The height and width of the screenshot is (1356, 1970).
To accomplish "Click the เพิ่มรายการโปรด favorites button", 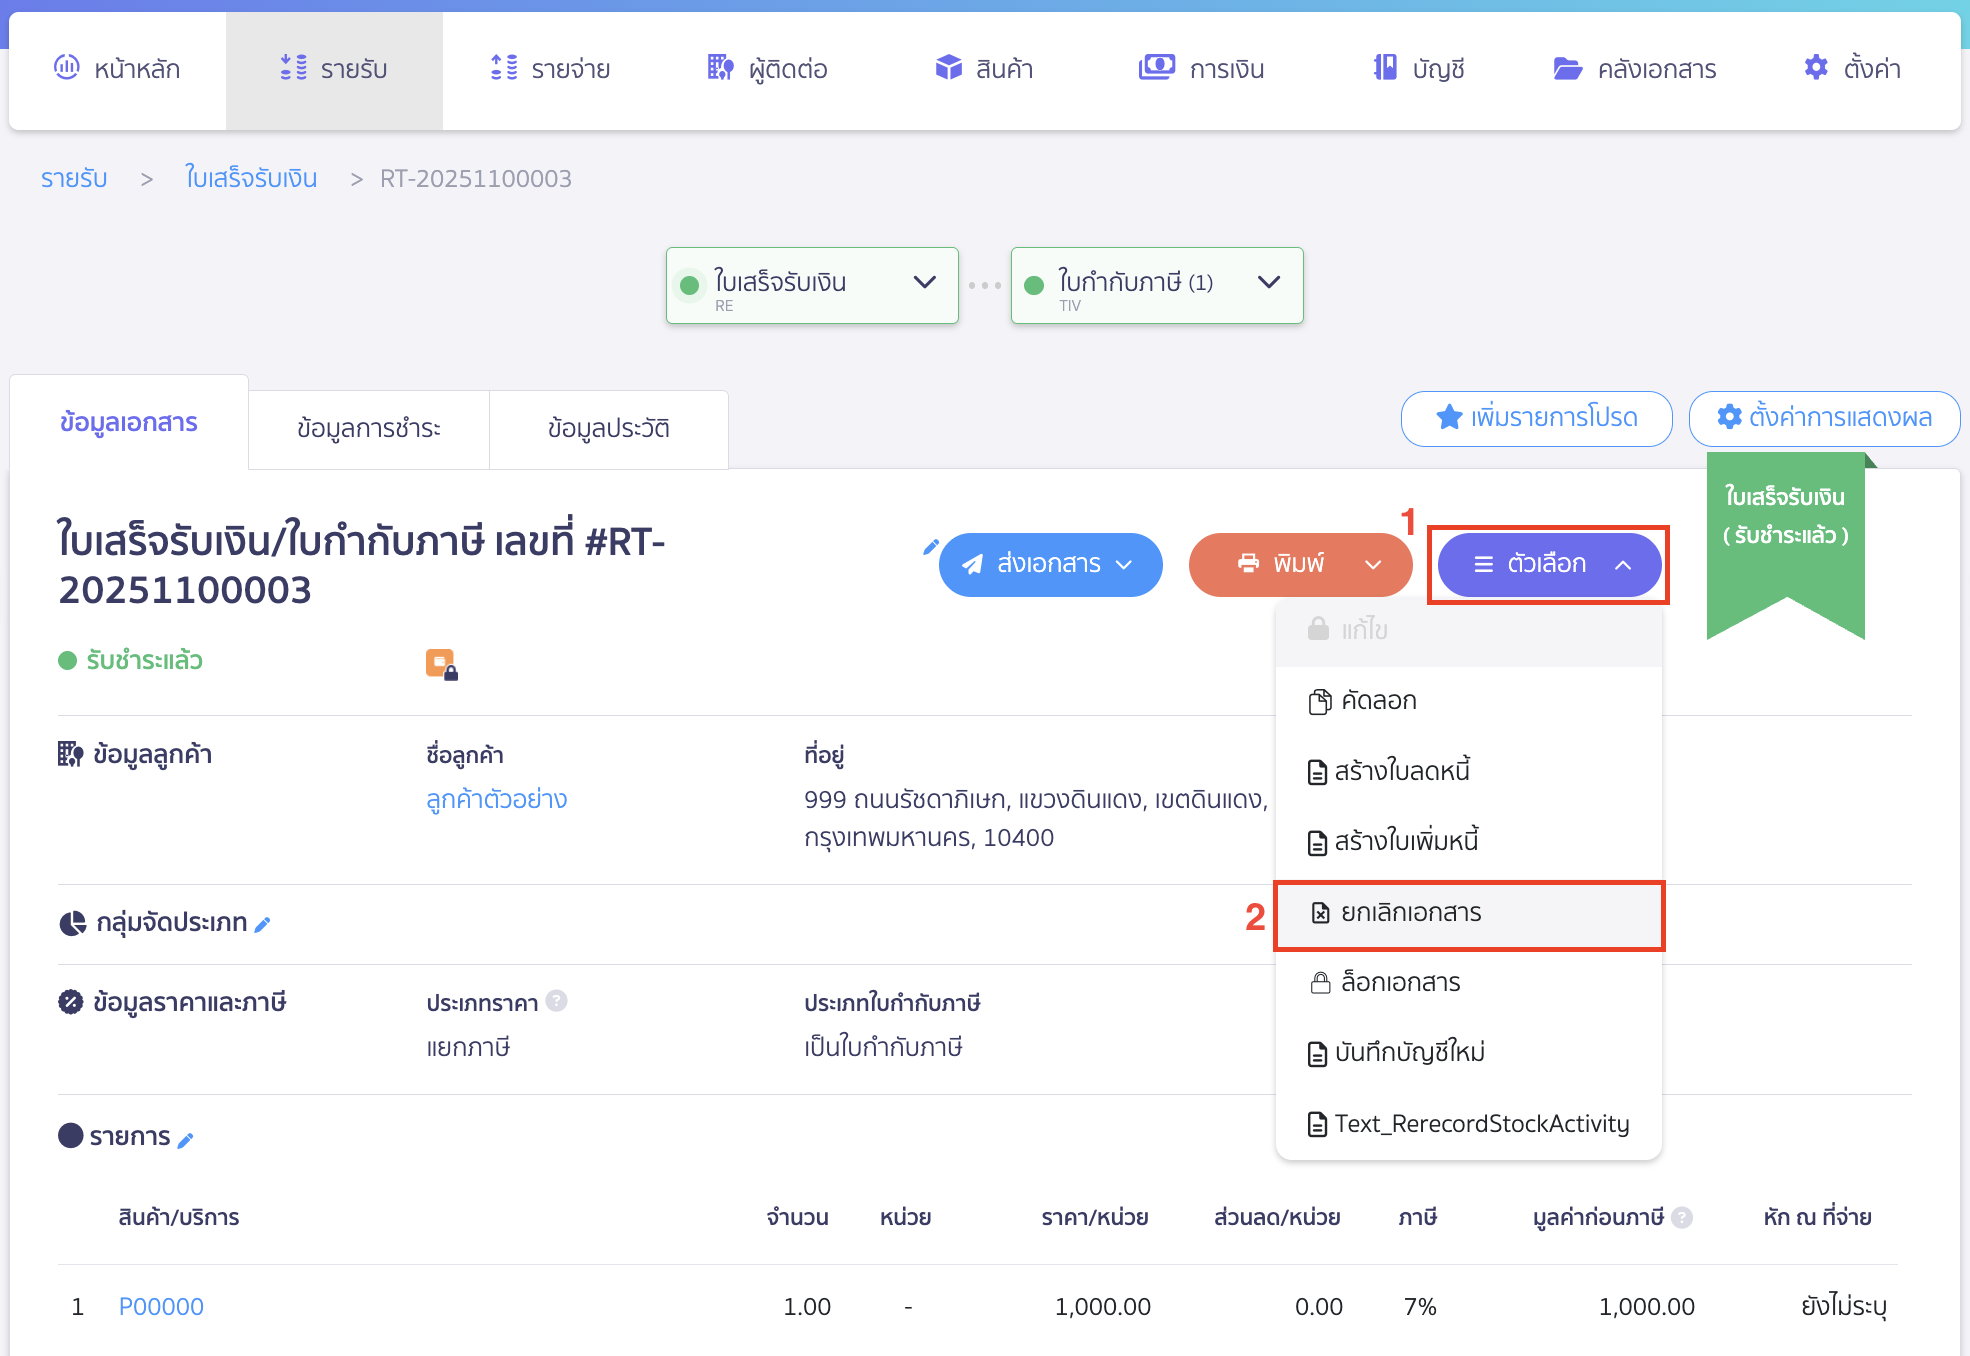I will (1536, 419).
